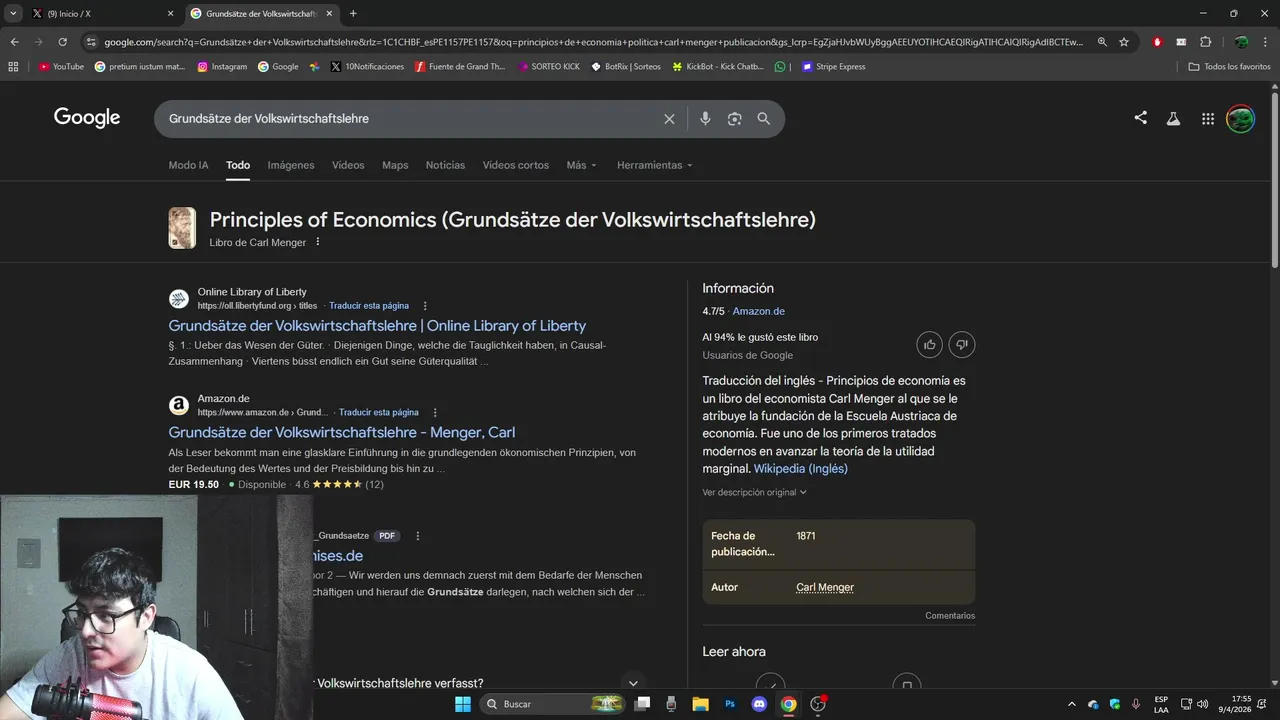Click the Windows taskbar Buscar search box
The image size is (1280, 720).
pos(553,704)
